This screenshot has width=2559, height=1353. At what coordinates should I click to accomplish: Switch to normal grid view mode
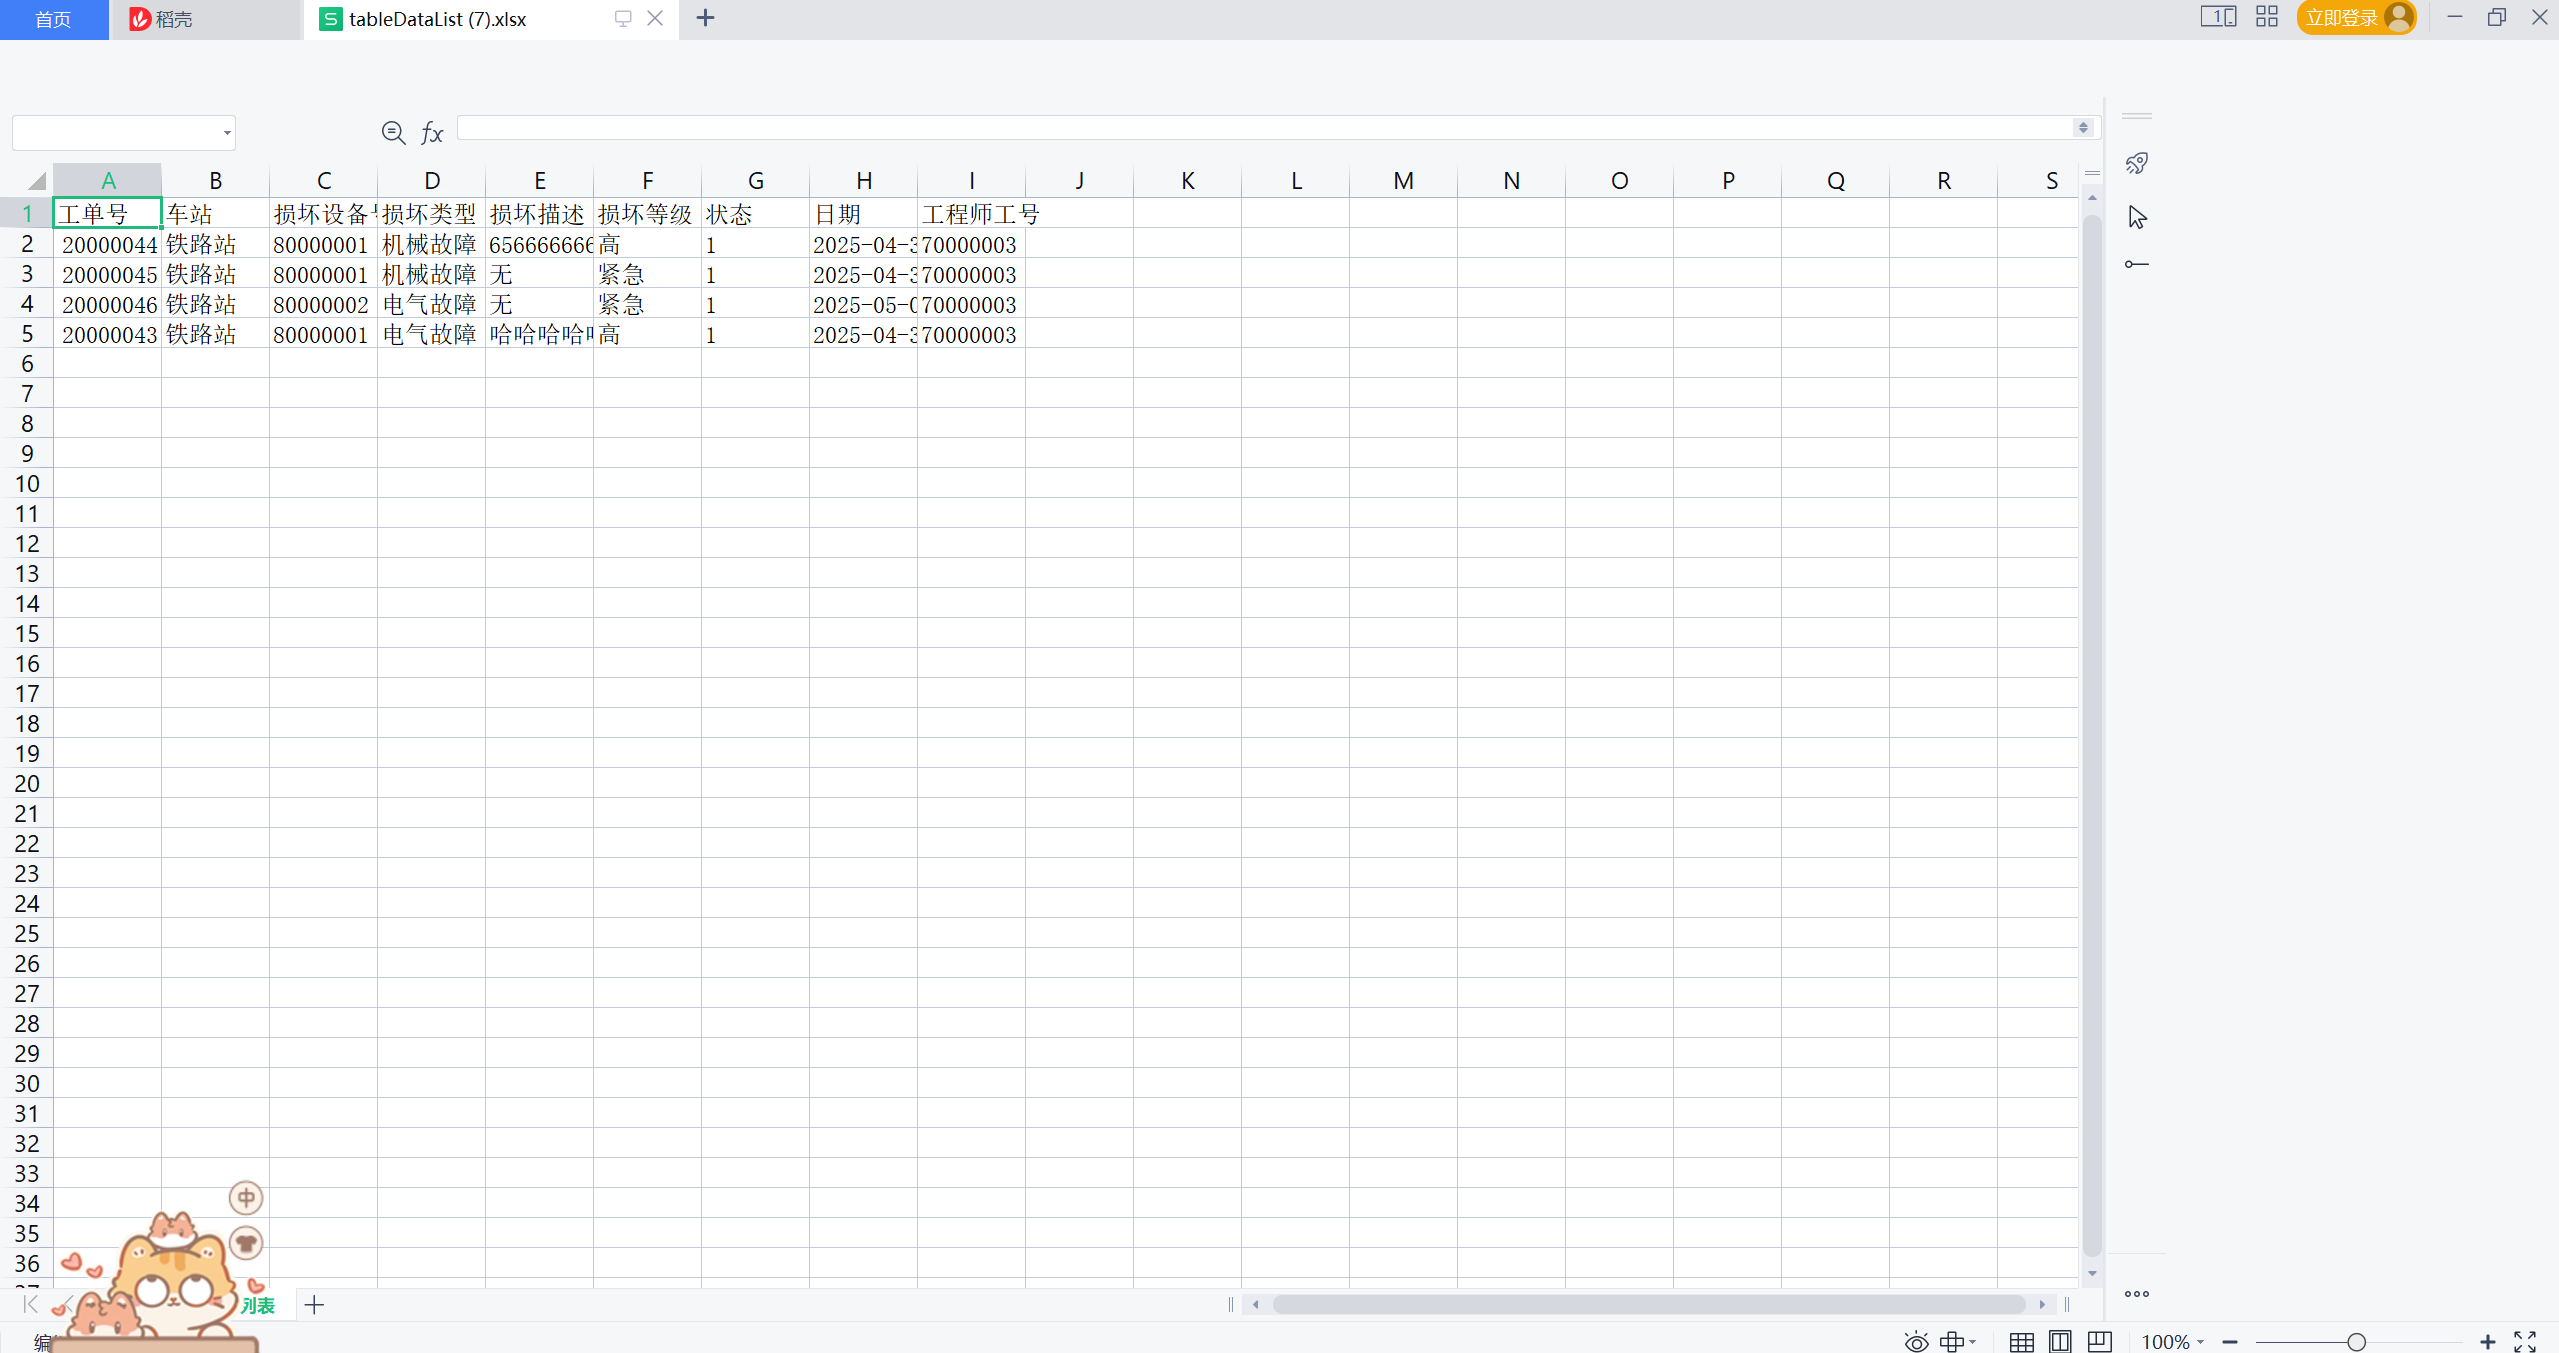[x=2021, y=1341]
